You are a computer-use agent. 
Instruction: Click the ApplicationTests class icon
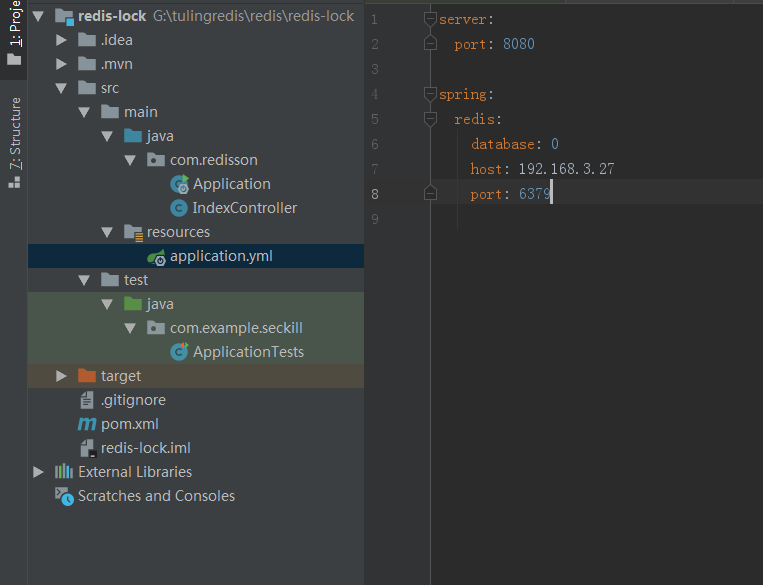179,351
